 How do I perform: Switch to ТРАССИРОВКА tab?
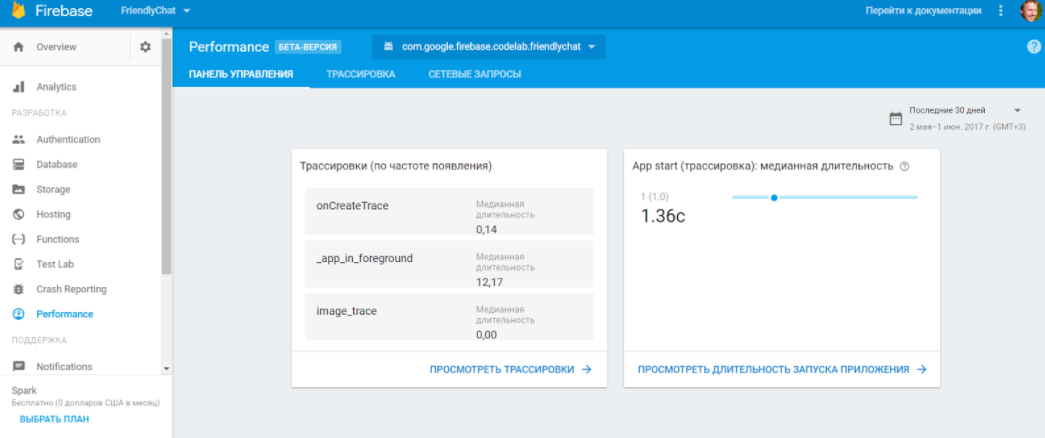[x=361, y=74]
